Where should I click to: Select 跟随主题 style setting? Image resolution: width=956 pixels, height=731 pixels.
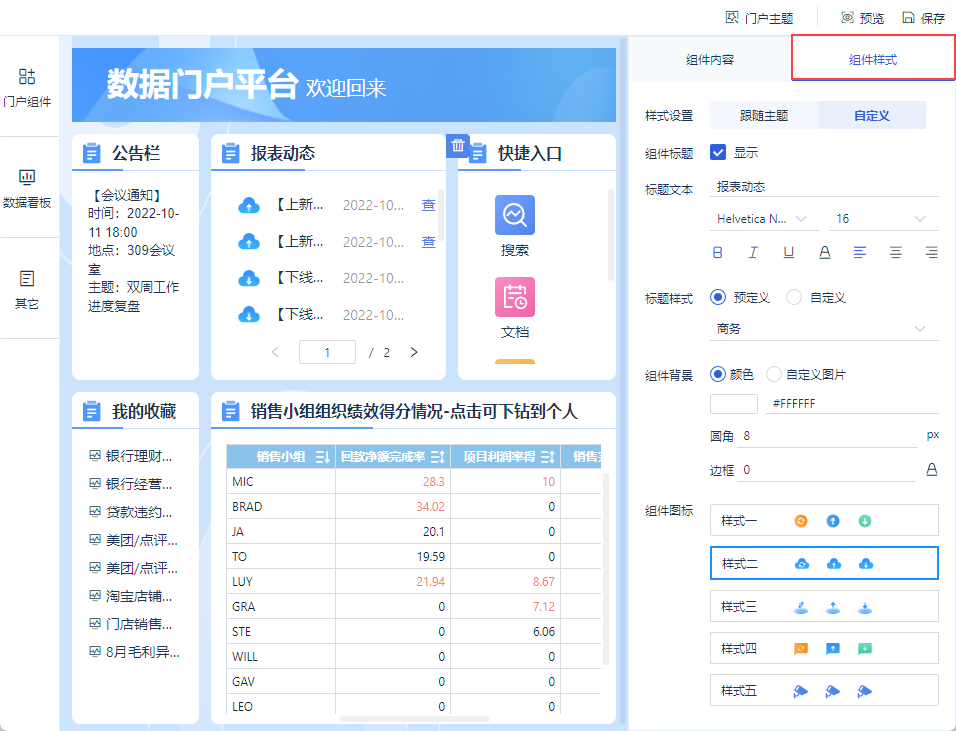[764, 115]
